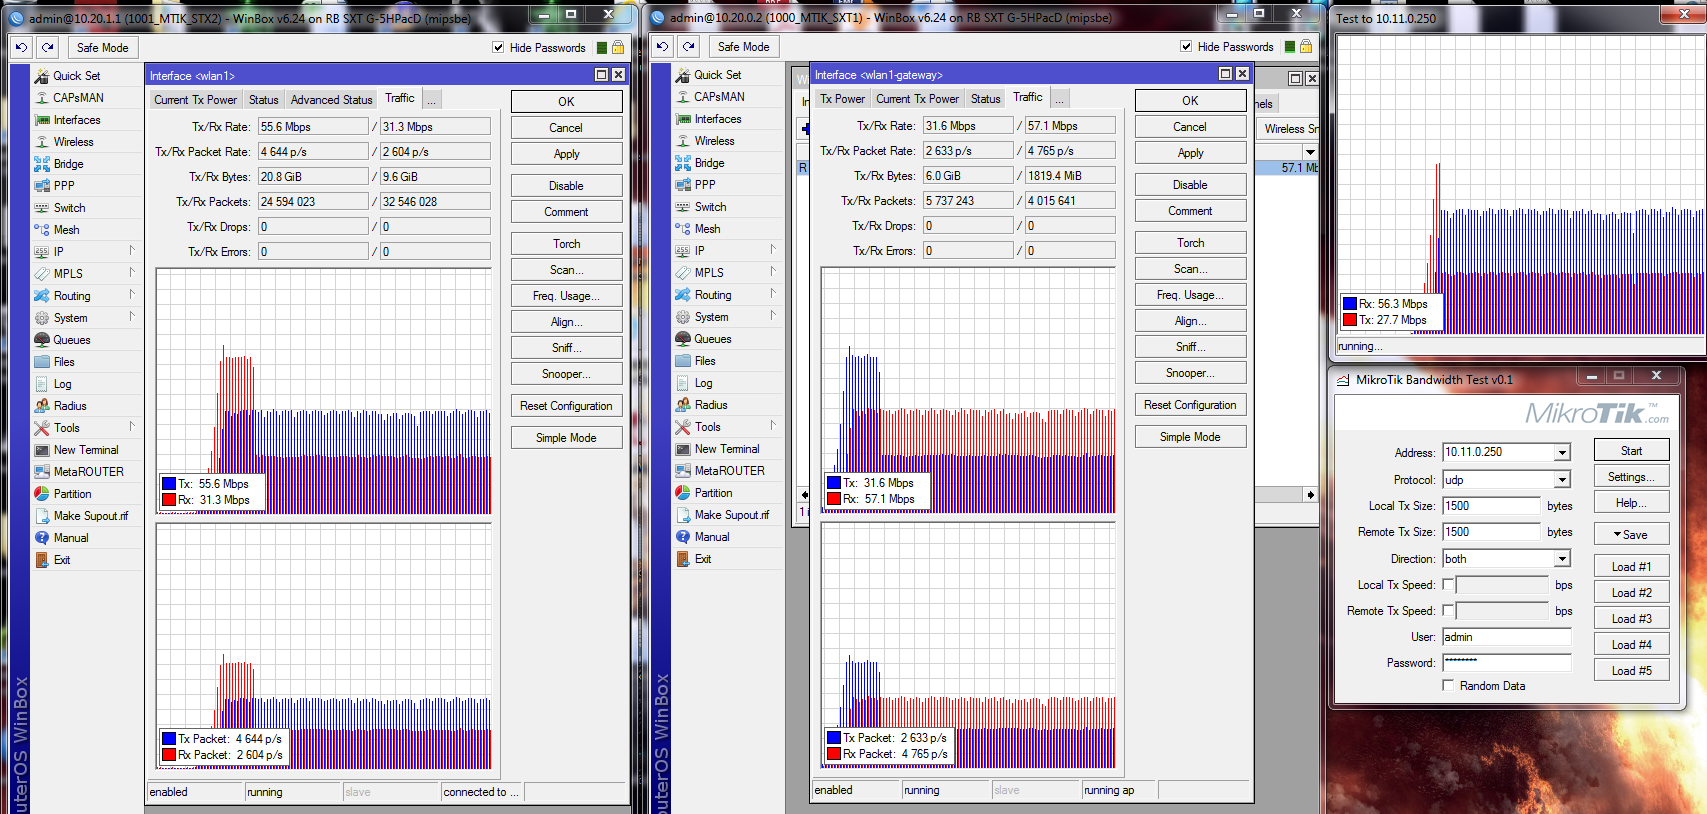Click the User field in Bandwidth Test
Viewport: 1707px width, 814px height.
(1506, 637)
